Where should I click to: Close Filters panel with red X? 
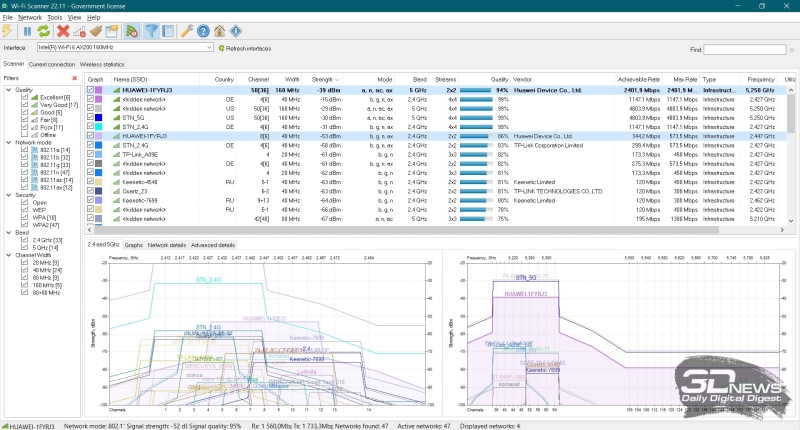coord(75,78)
